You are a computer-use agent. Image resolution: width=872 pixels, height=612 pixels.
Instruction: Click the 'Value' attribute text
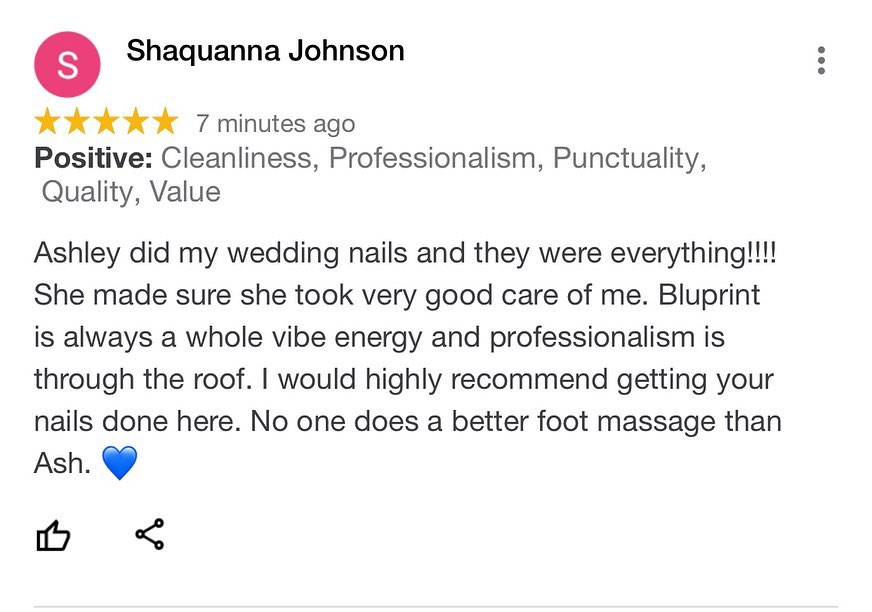(x=185, y=192)
